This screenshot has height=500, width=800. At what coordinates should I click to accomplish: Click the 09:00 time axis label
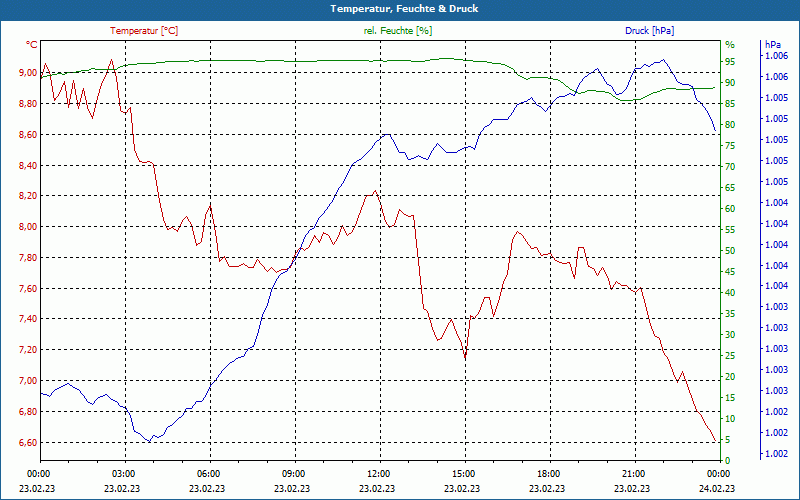pos(294,473)
